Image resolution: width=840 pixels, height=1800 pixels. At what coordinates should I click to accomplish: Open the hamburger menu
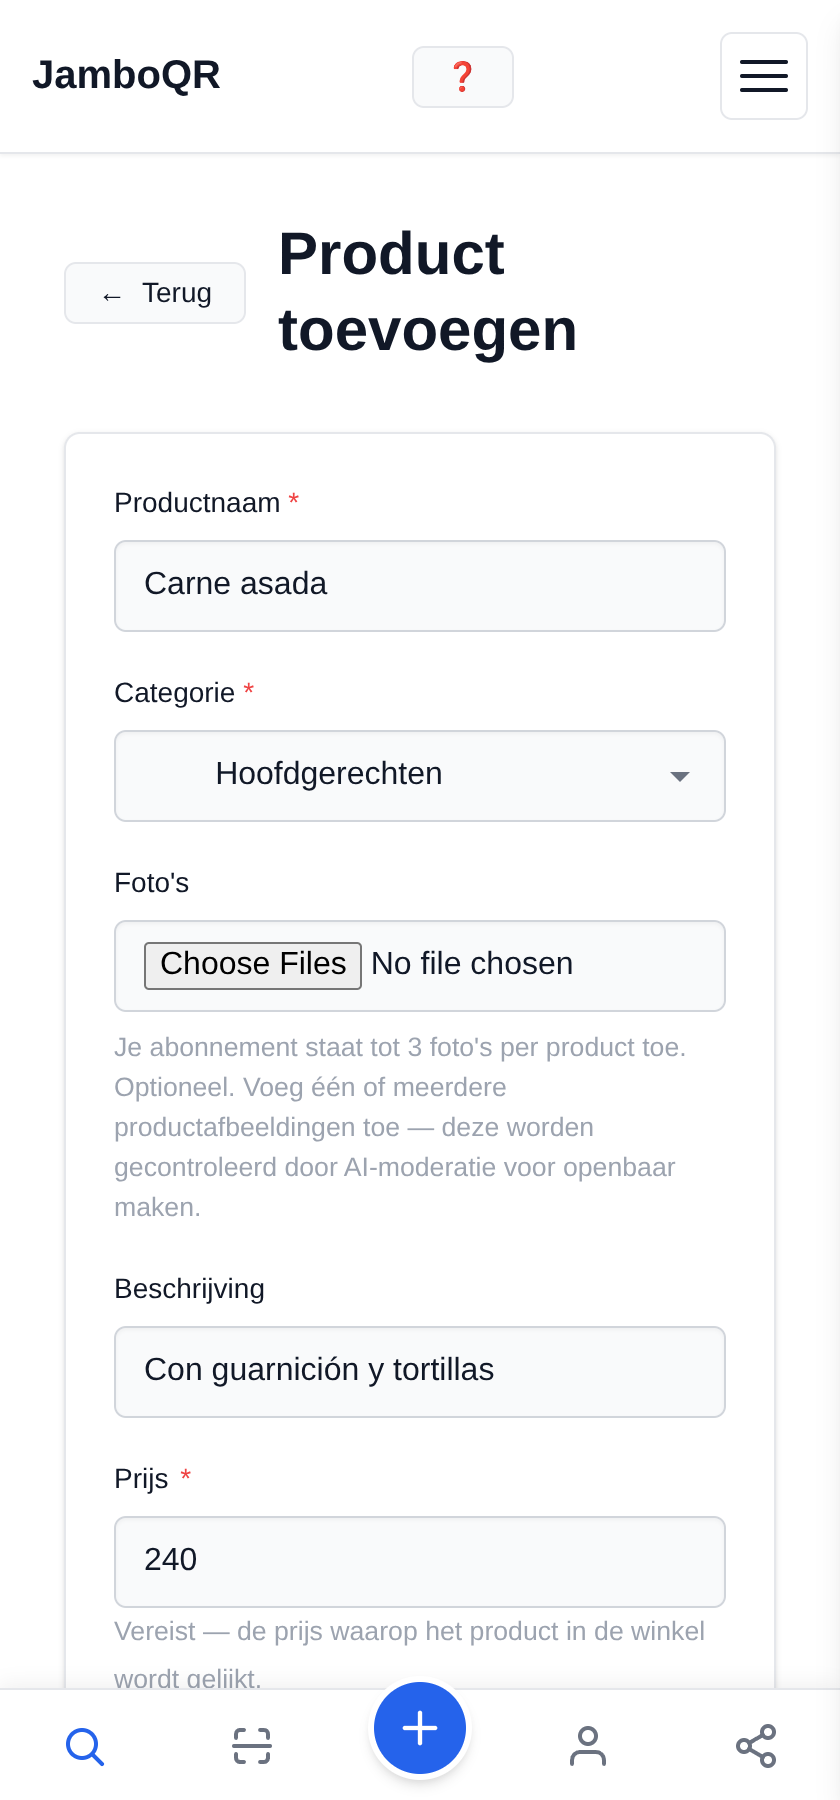click(x=764, y=76)
